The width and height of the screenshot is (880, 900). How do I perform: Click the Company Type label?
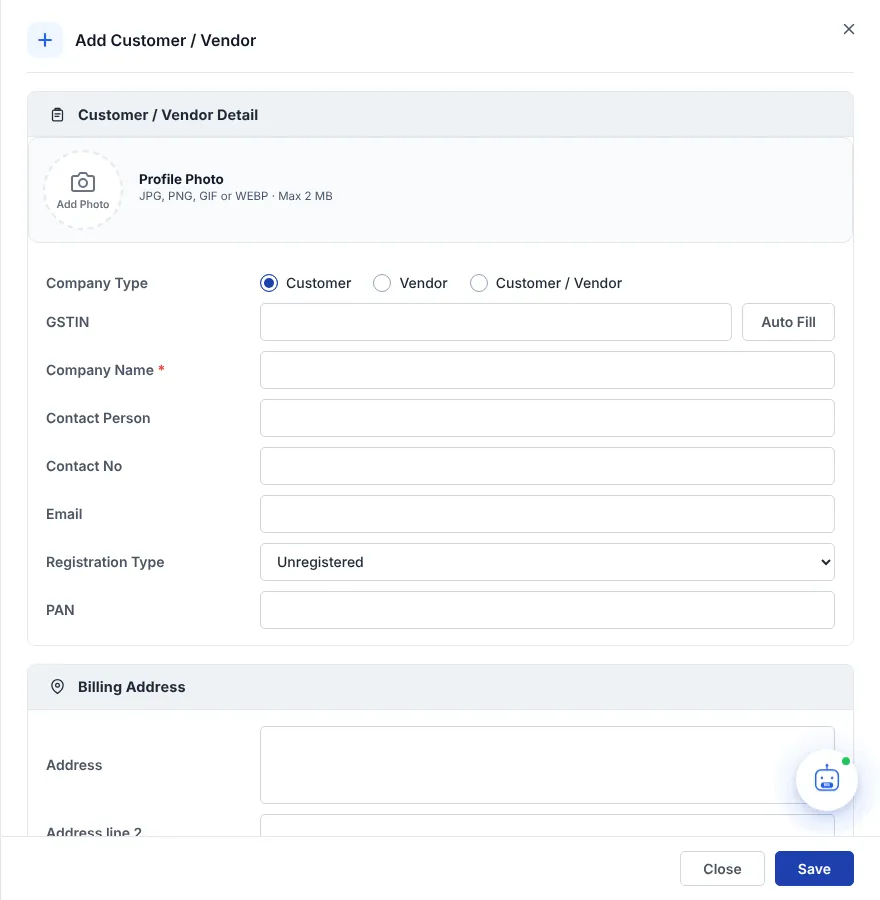97,283
